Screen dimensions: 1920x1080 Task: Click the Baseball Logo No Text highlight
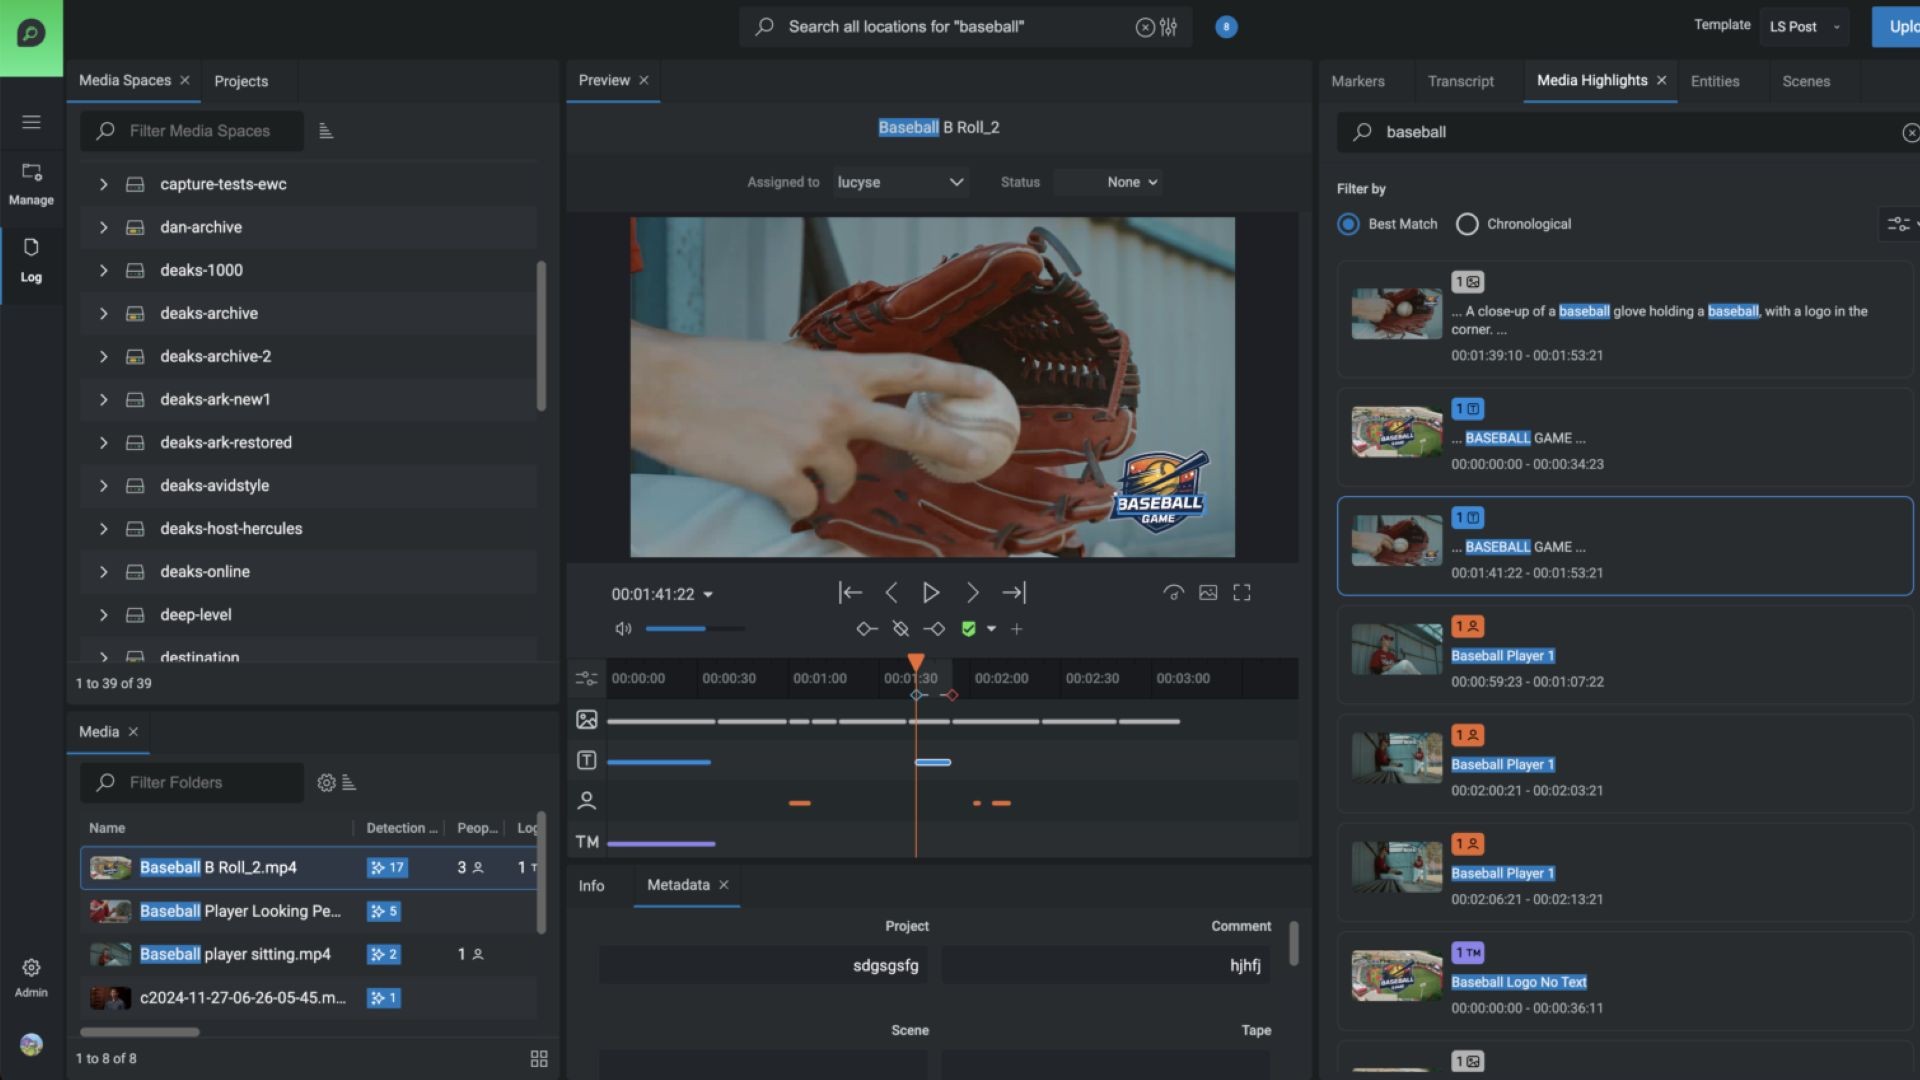click(1518, 982)
